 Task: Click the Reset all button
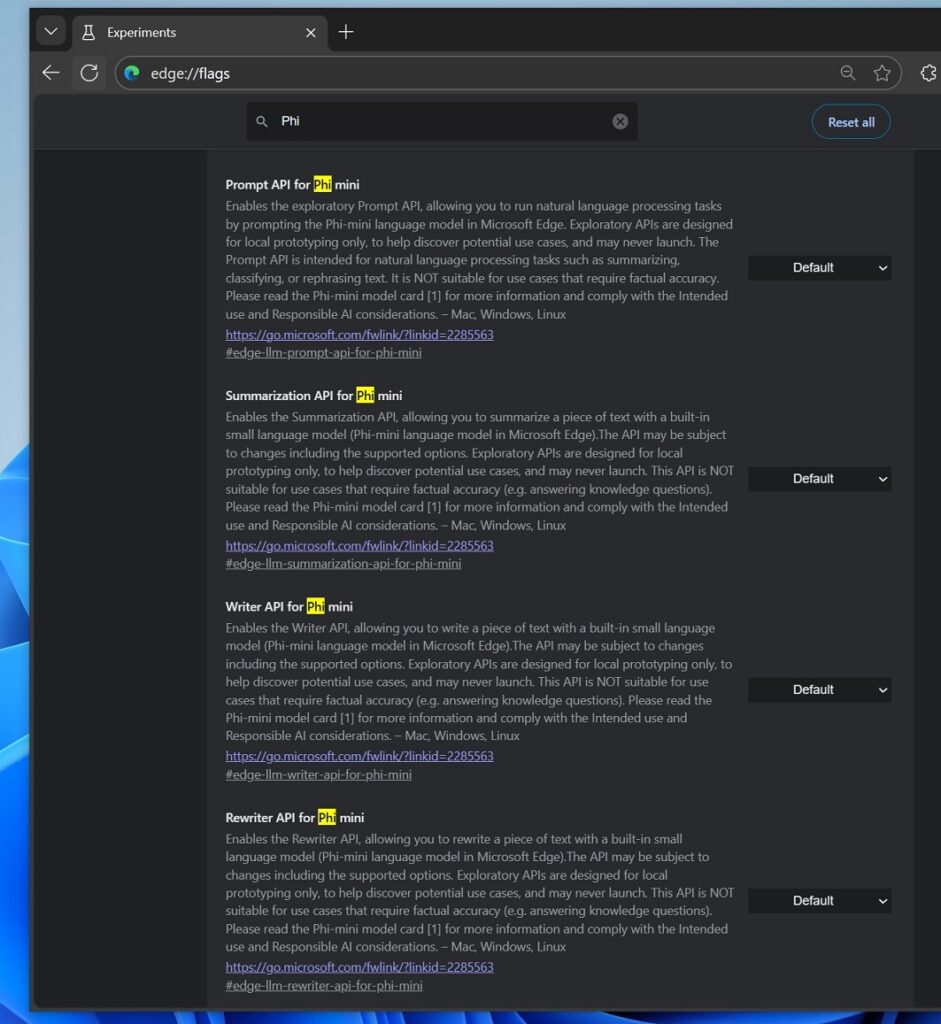click(850, 121)
